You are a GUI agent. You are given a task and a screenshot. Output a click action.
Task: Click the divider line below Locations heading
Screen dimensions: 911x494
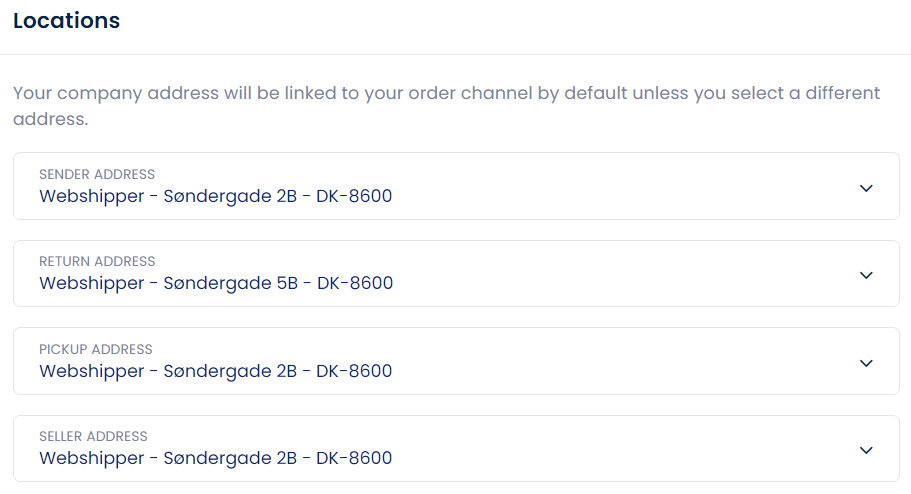click(455, 54)
